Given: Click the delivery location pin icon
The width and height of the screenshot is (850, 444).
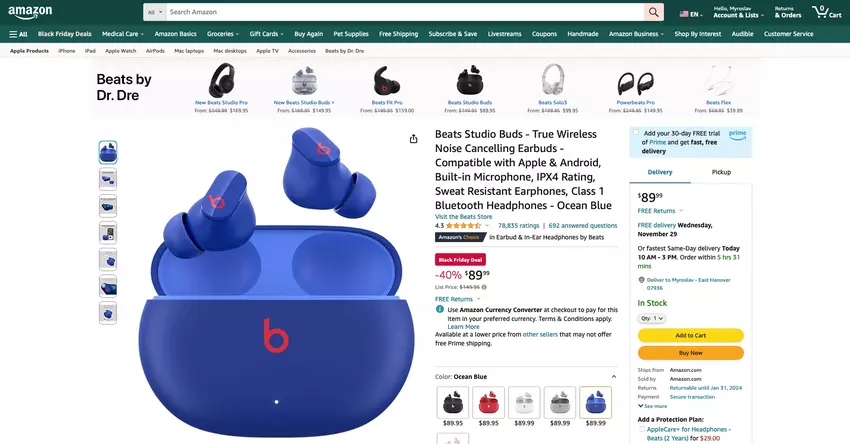Looking at the screenshot, I should pyautogui.click(x=641, y=280).
